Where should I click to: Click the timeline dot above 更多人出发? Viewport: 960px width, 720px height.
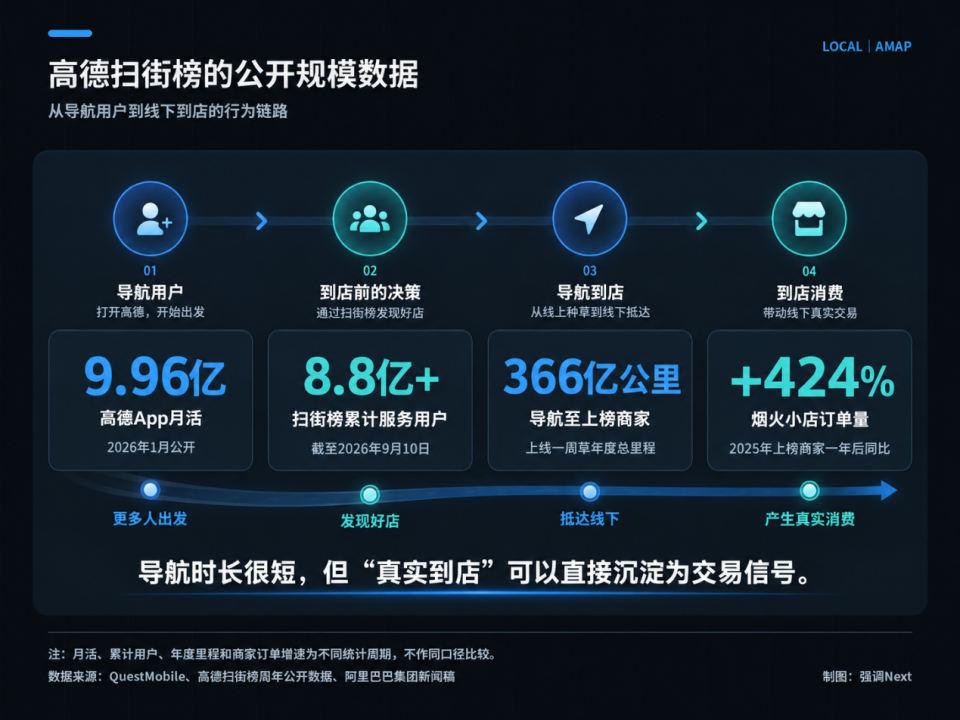150,489
